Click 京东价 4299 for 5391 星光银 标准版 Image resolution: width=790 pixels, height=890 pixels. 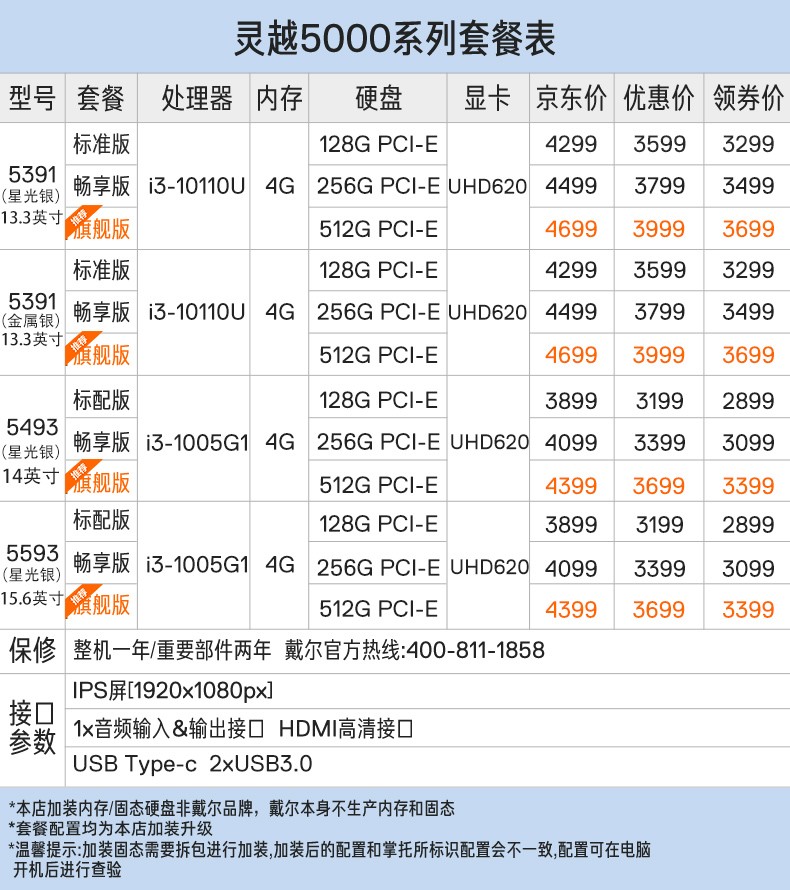(x=572, y=144)
